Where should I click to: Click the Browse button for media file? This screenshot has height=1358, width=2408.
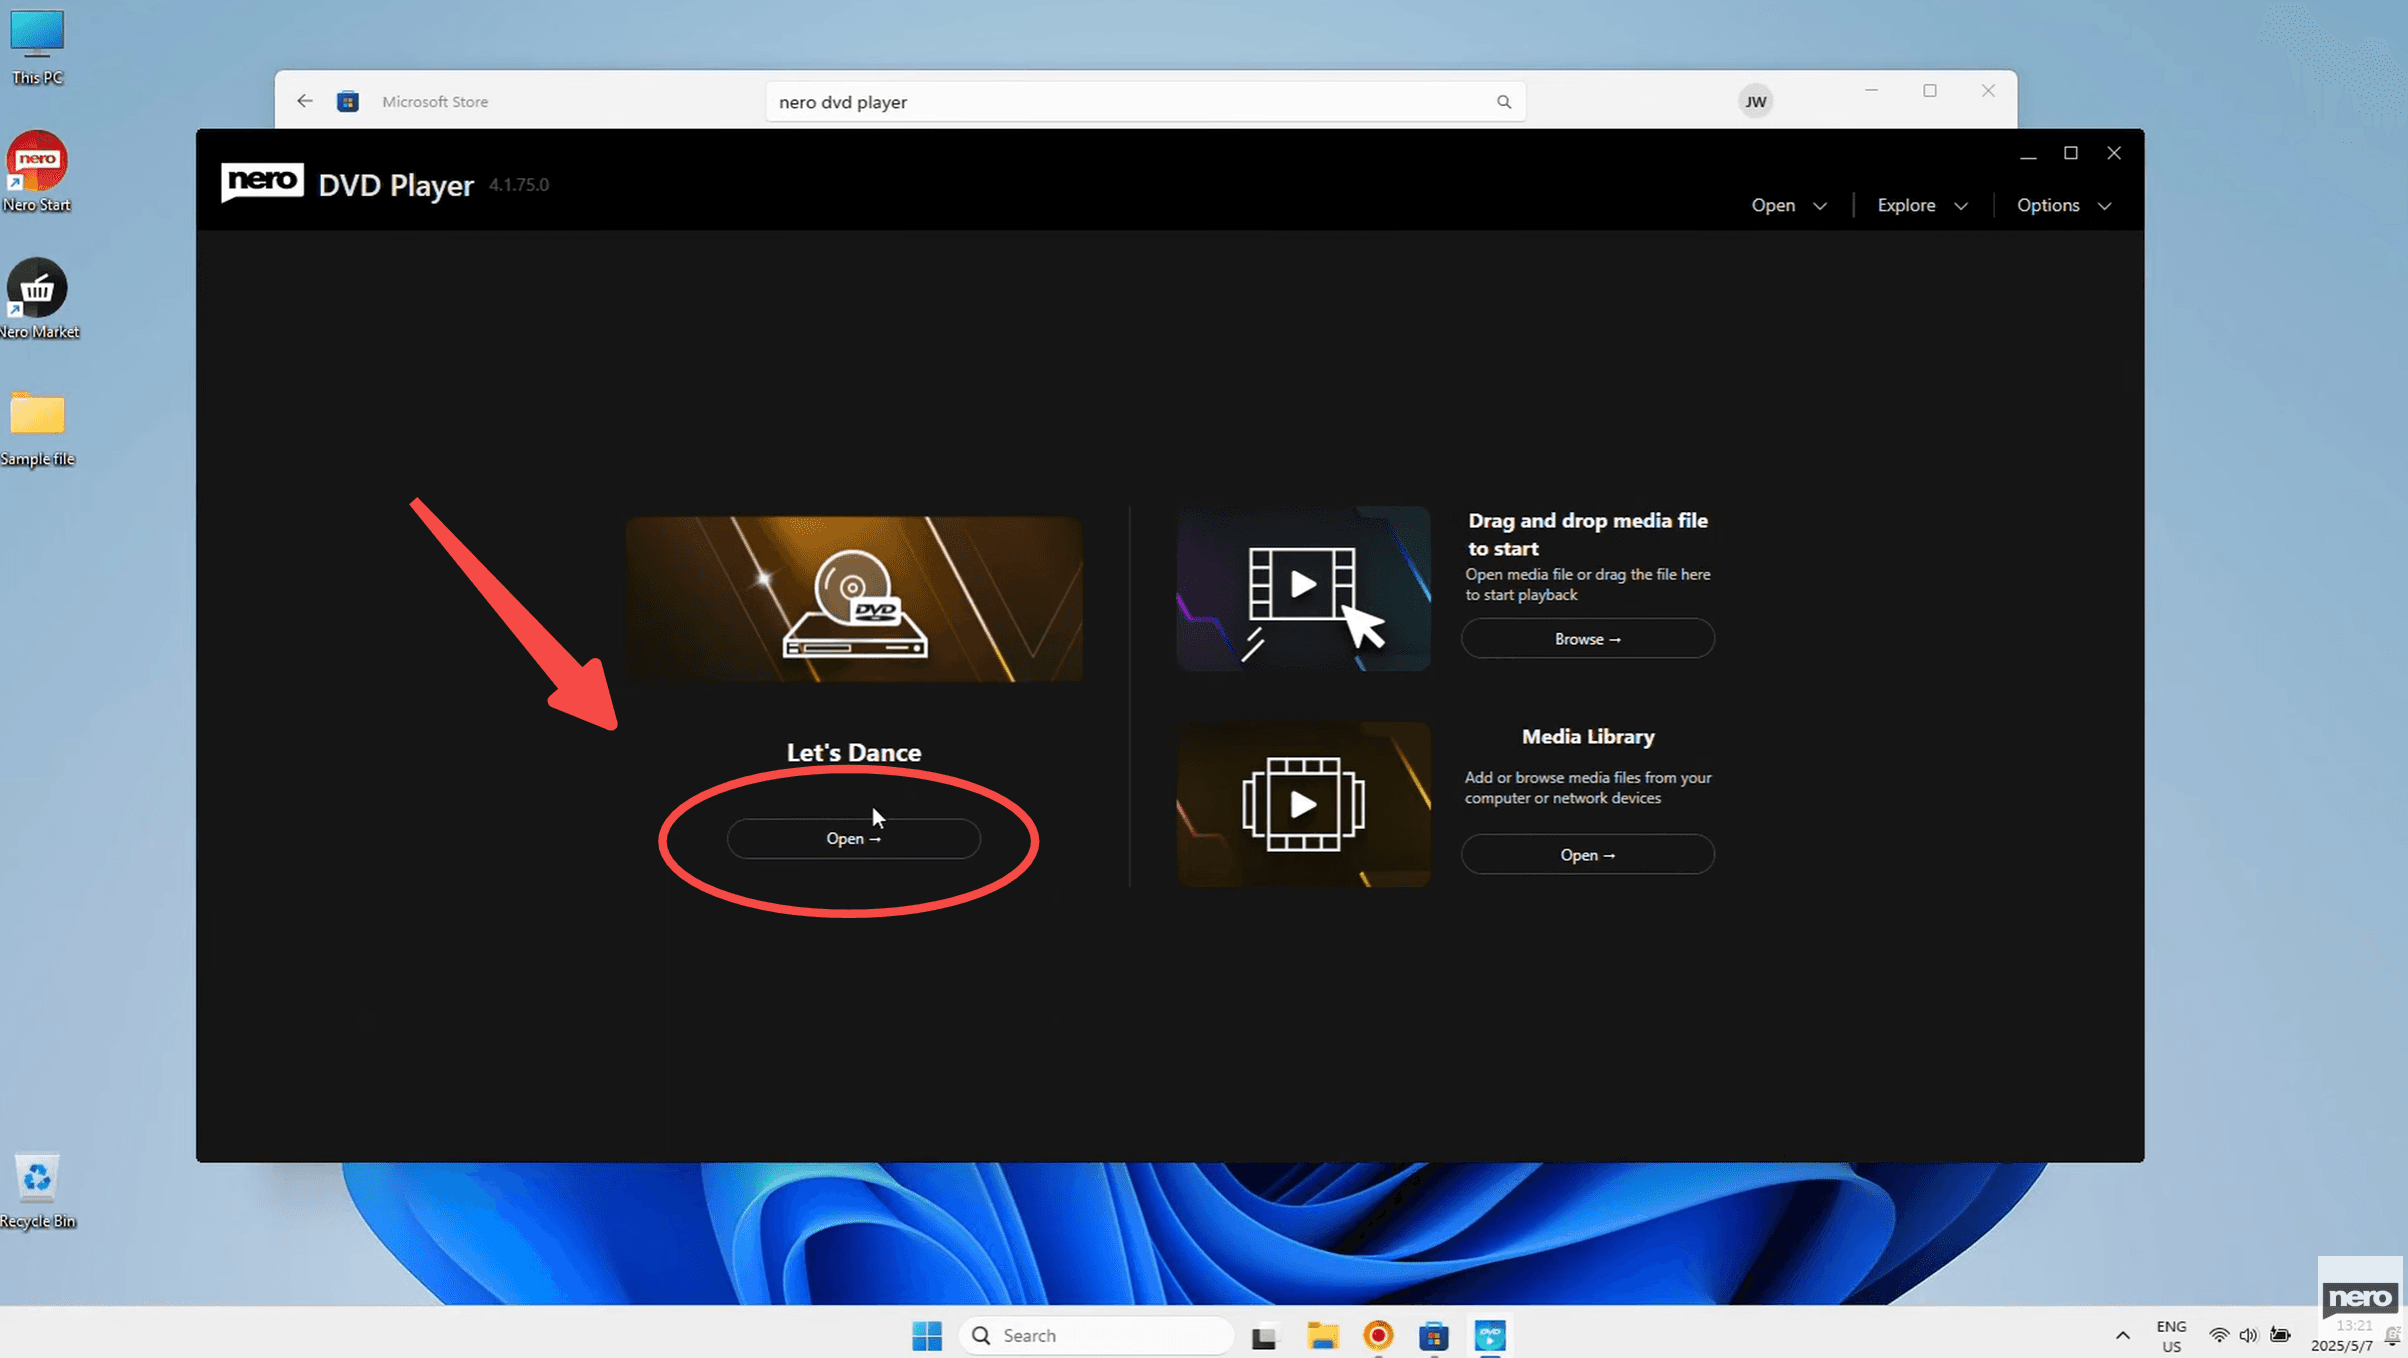tap(1587, 638)
